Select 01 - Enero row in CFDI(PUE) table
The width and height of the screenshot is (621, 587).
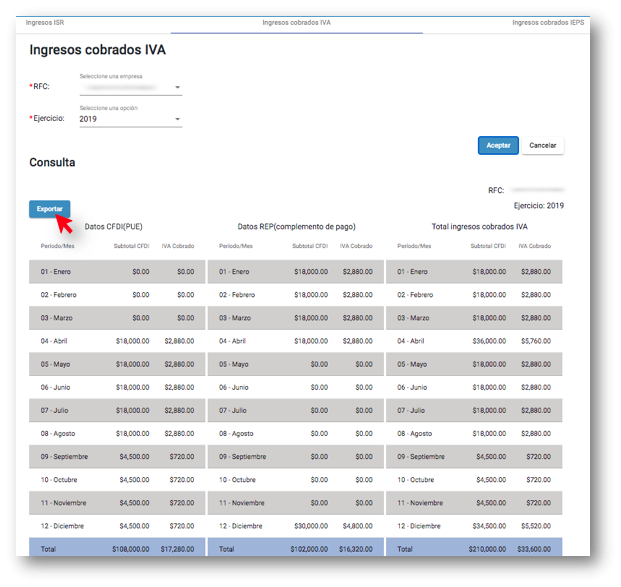(x=117, y=272)
